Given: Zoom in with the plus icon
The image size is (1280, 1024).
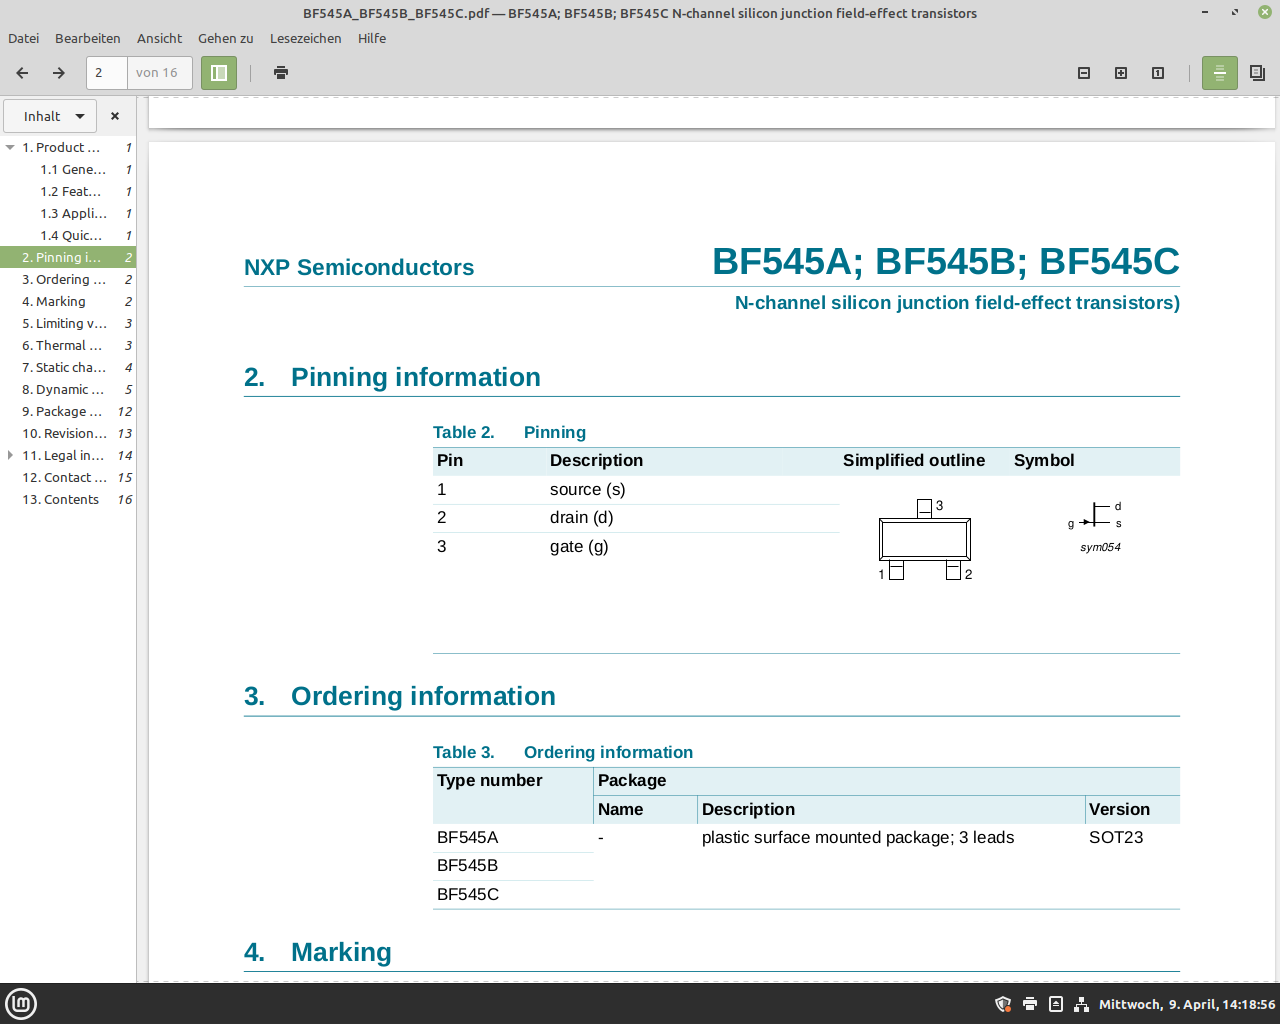Looking at the screenshot, I should pyautogui.click(x=1121, y=73).
